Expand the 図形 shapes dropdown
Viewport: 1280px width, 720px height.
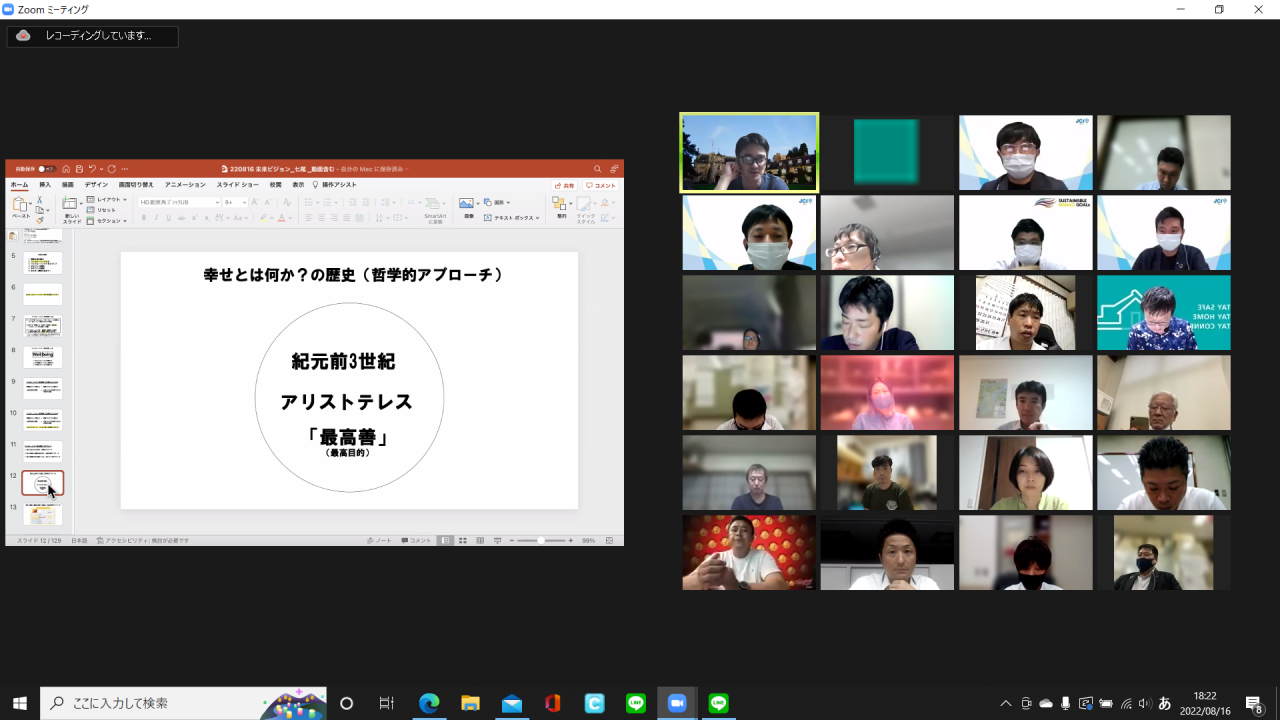tap(507, 203)
